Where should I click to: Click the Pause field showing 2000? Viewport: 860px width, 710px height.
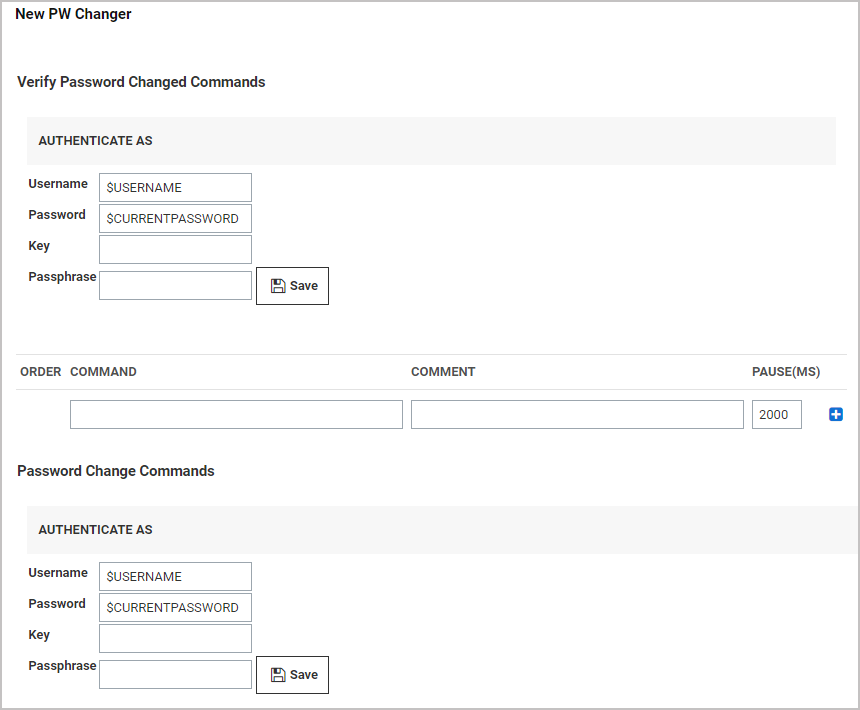[x=776, y=414]
